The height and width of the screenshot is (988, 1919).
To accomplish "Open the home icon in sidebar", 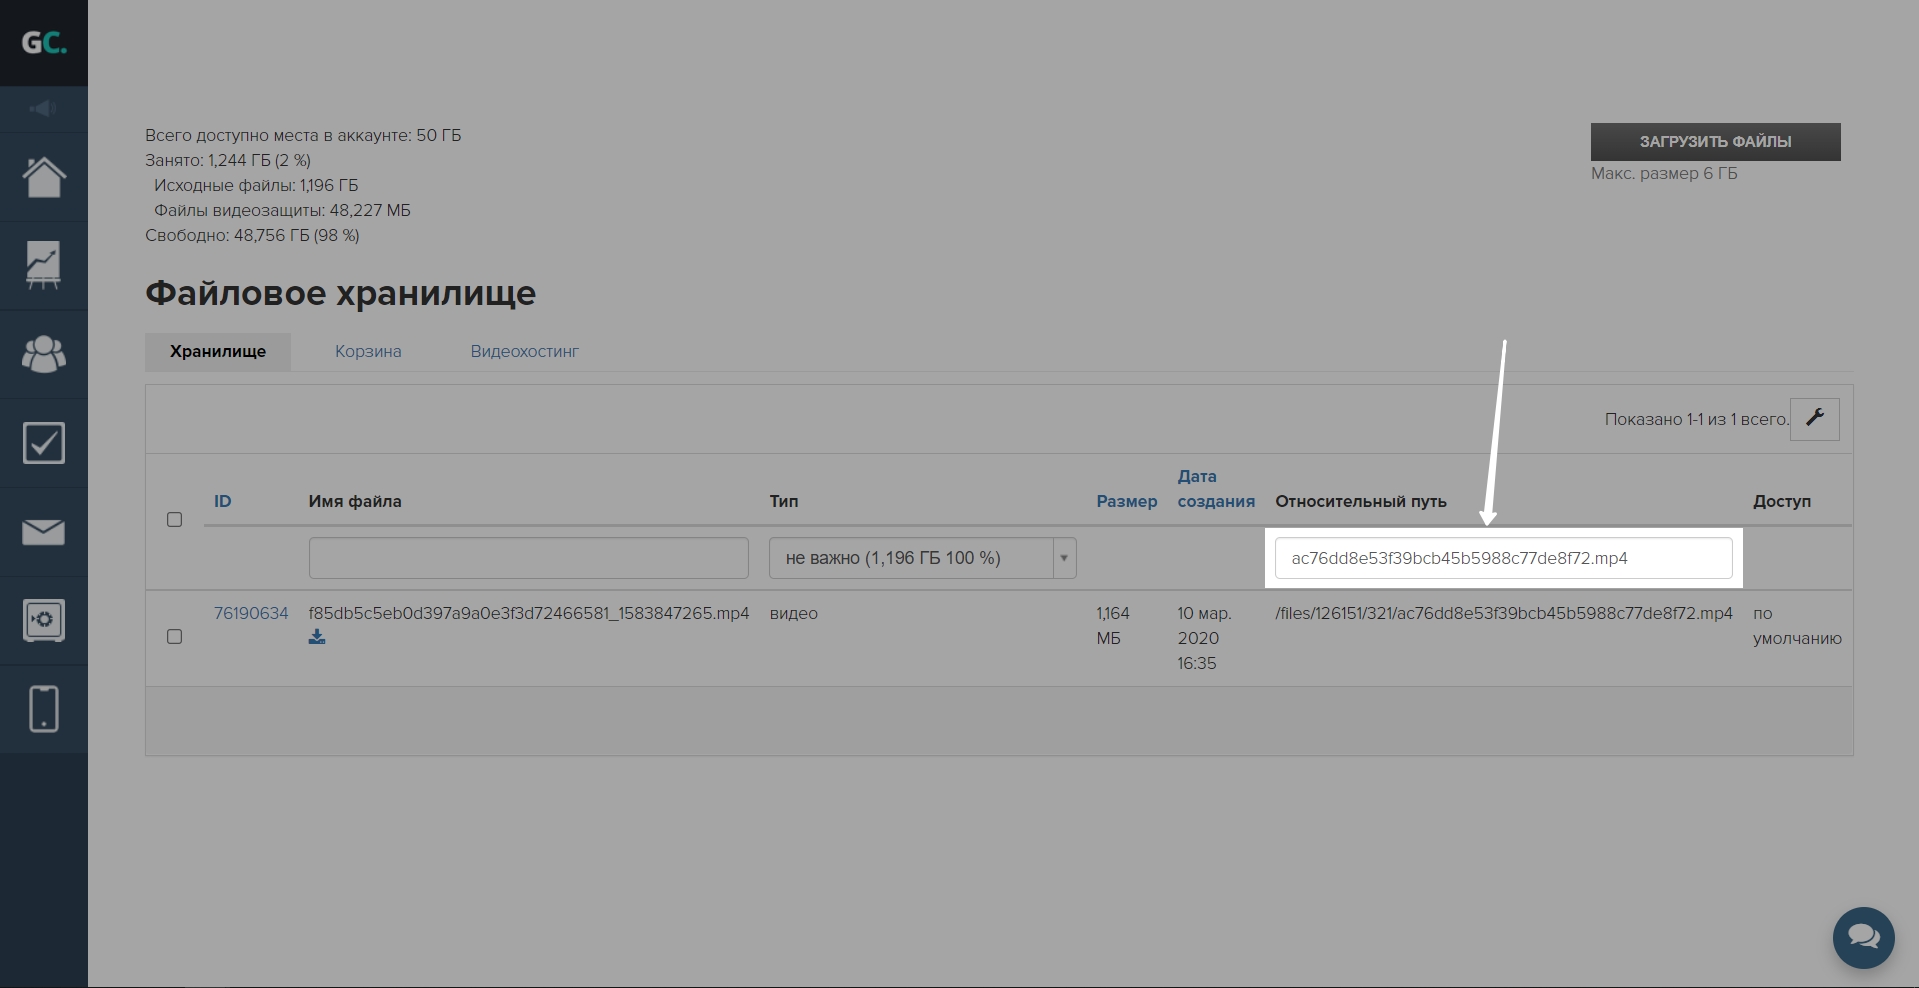I will coord(44,178).
